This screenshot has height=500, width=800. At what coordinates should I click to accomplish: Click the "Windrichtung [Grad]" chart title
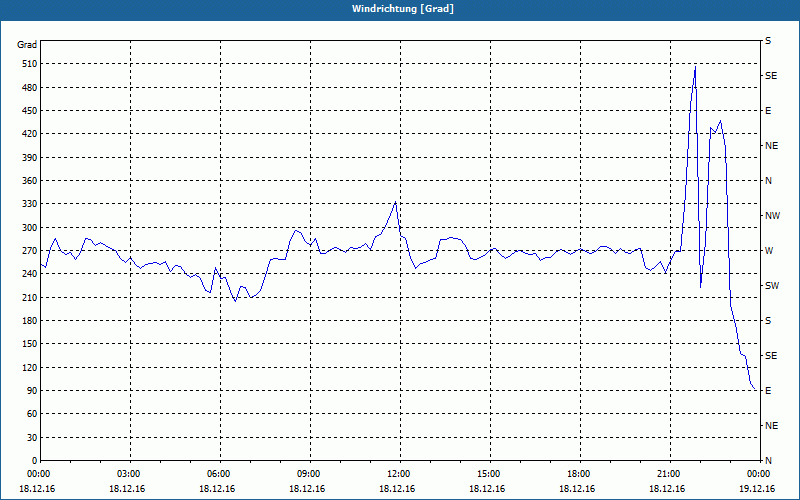(403, 9)
